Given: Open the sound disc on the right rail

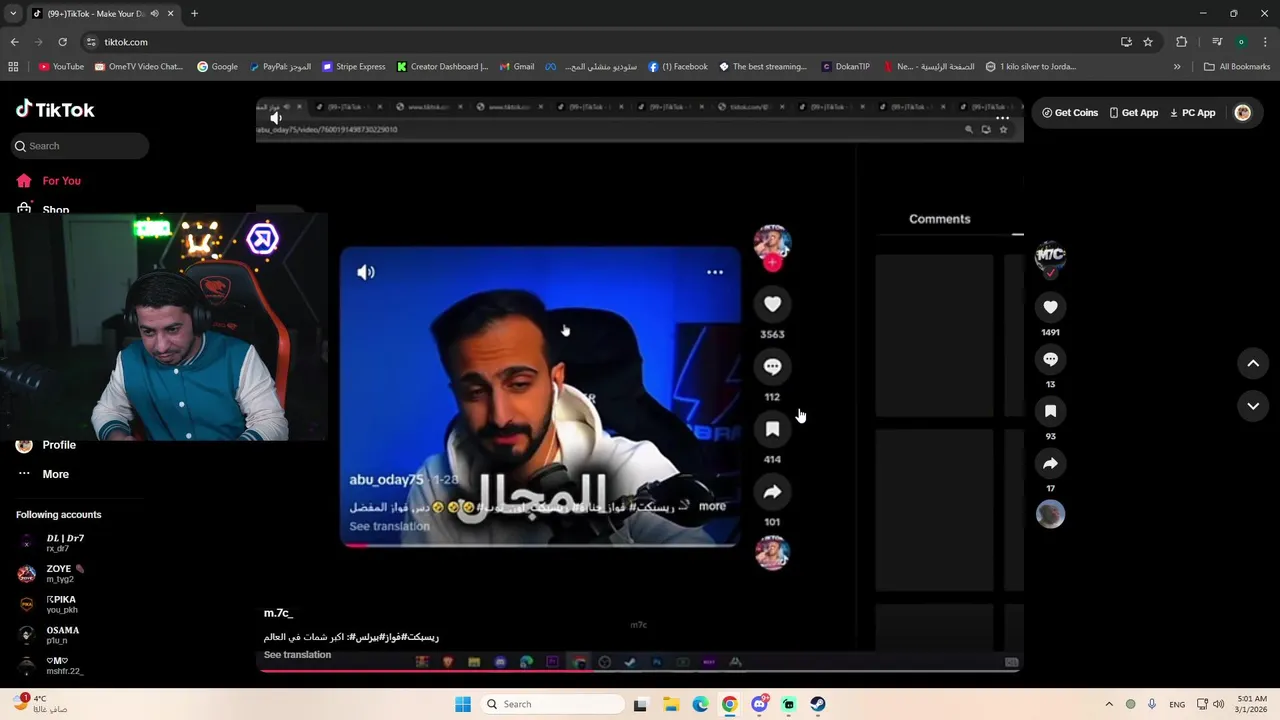Looking at the screenshot, I should tap(1050, 514).
